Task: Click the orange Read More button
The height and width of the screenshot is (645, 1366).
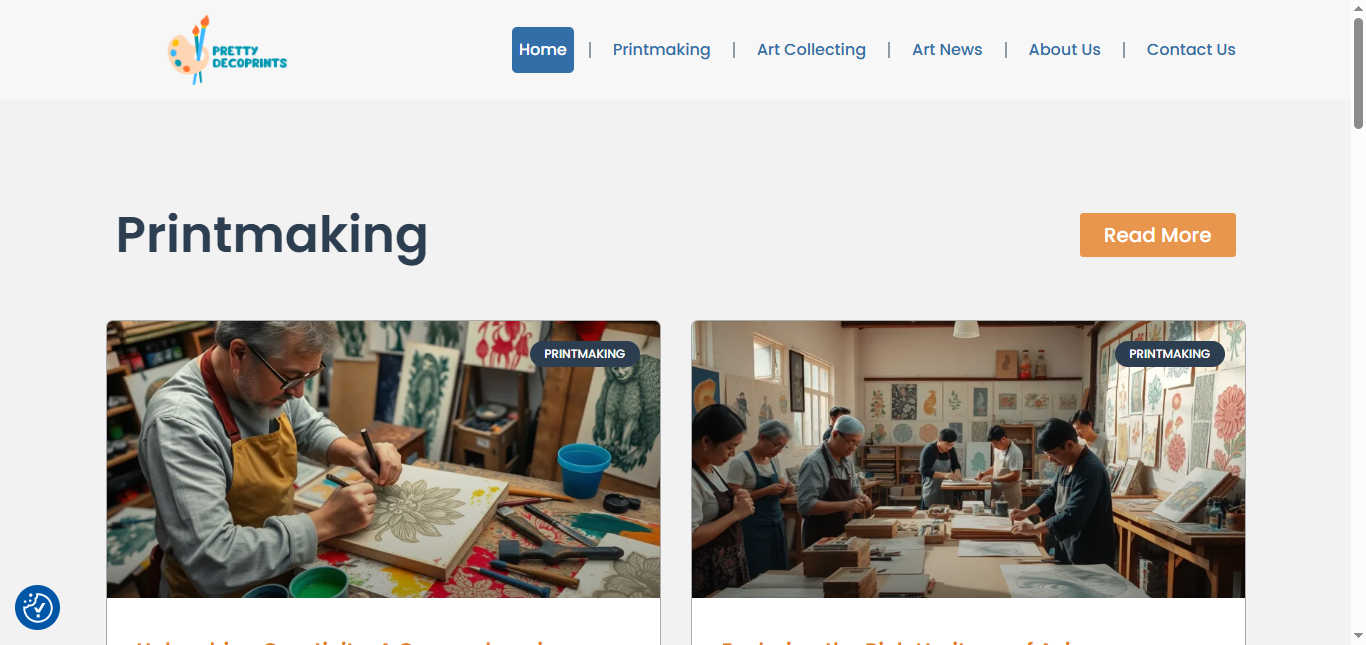Action: click(1158, 235)
